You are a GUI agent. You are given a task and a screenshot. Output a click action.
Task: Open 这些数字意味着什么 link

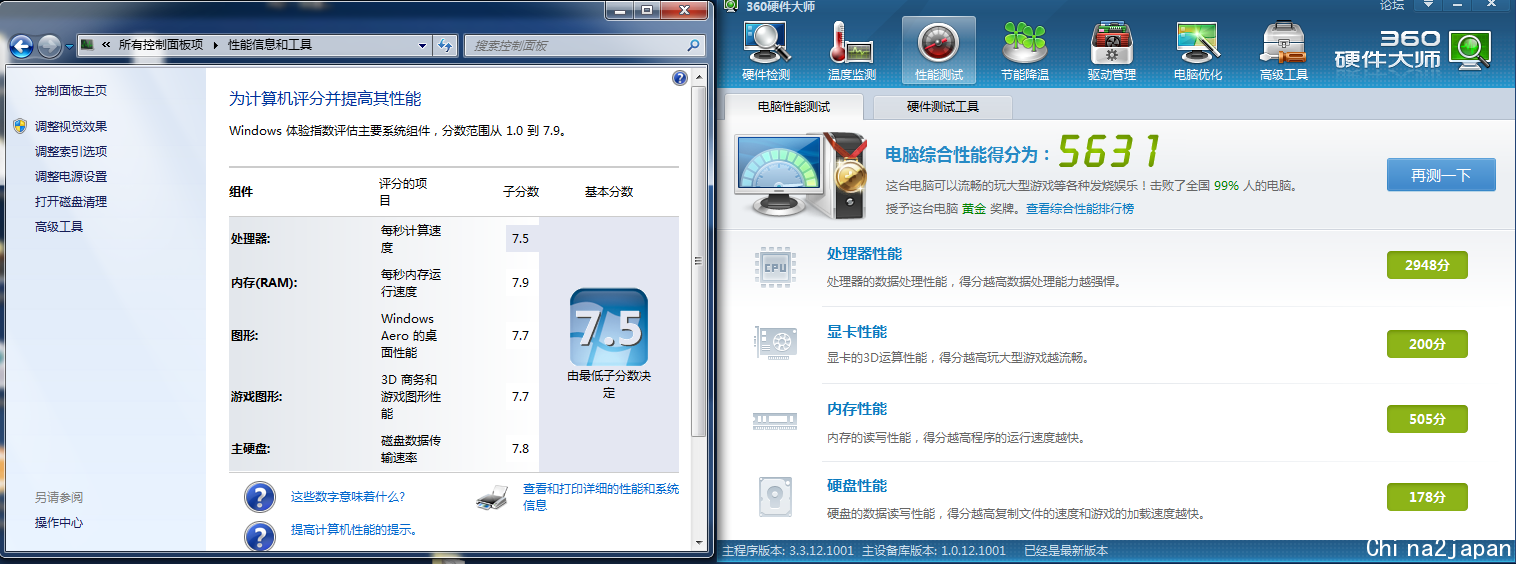348,496
